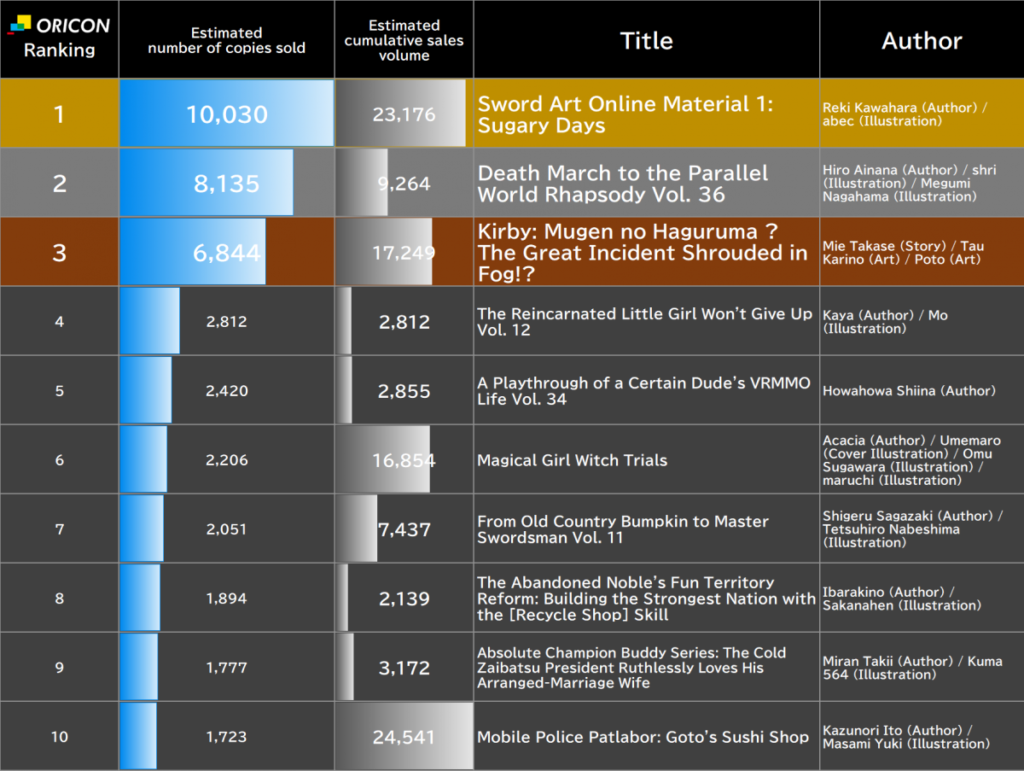Screen dimensions: 1024x771
Task: Click the 9,264 cumulative sales value
Action: (404, 183)
